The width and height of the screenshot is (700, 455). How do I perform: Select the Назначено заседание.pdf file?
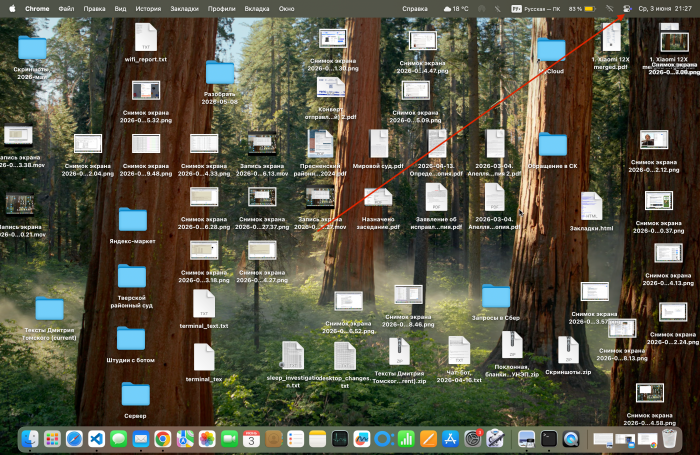coord(378,209)
